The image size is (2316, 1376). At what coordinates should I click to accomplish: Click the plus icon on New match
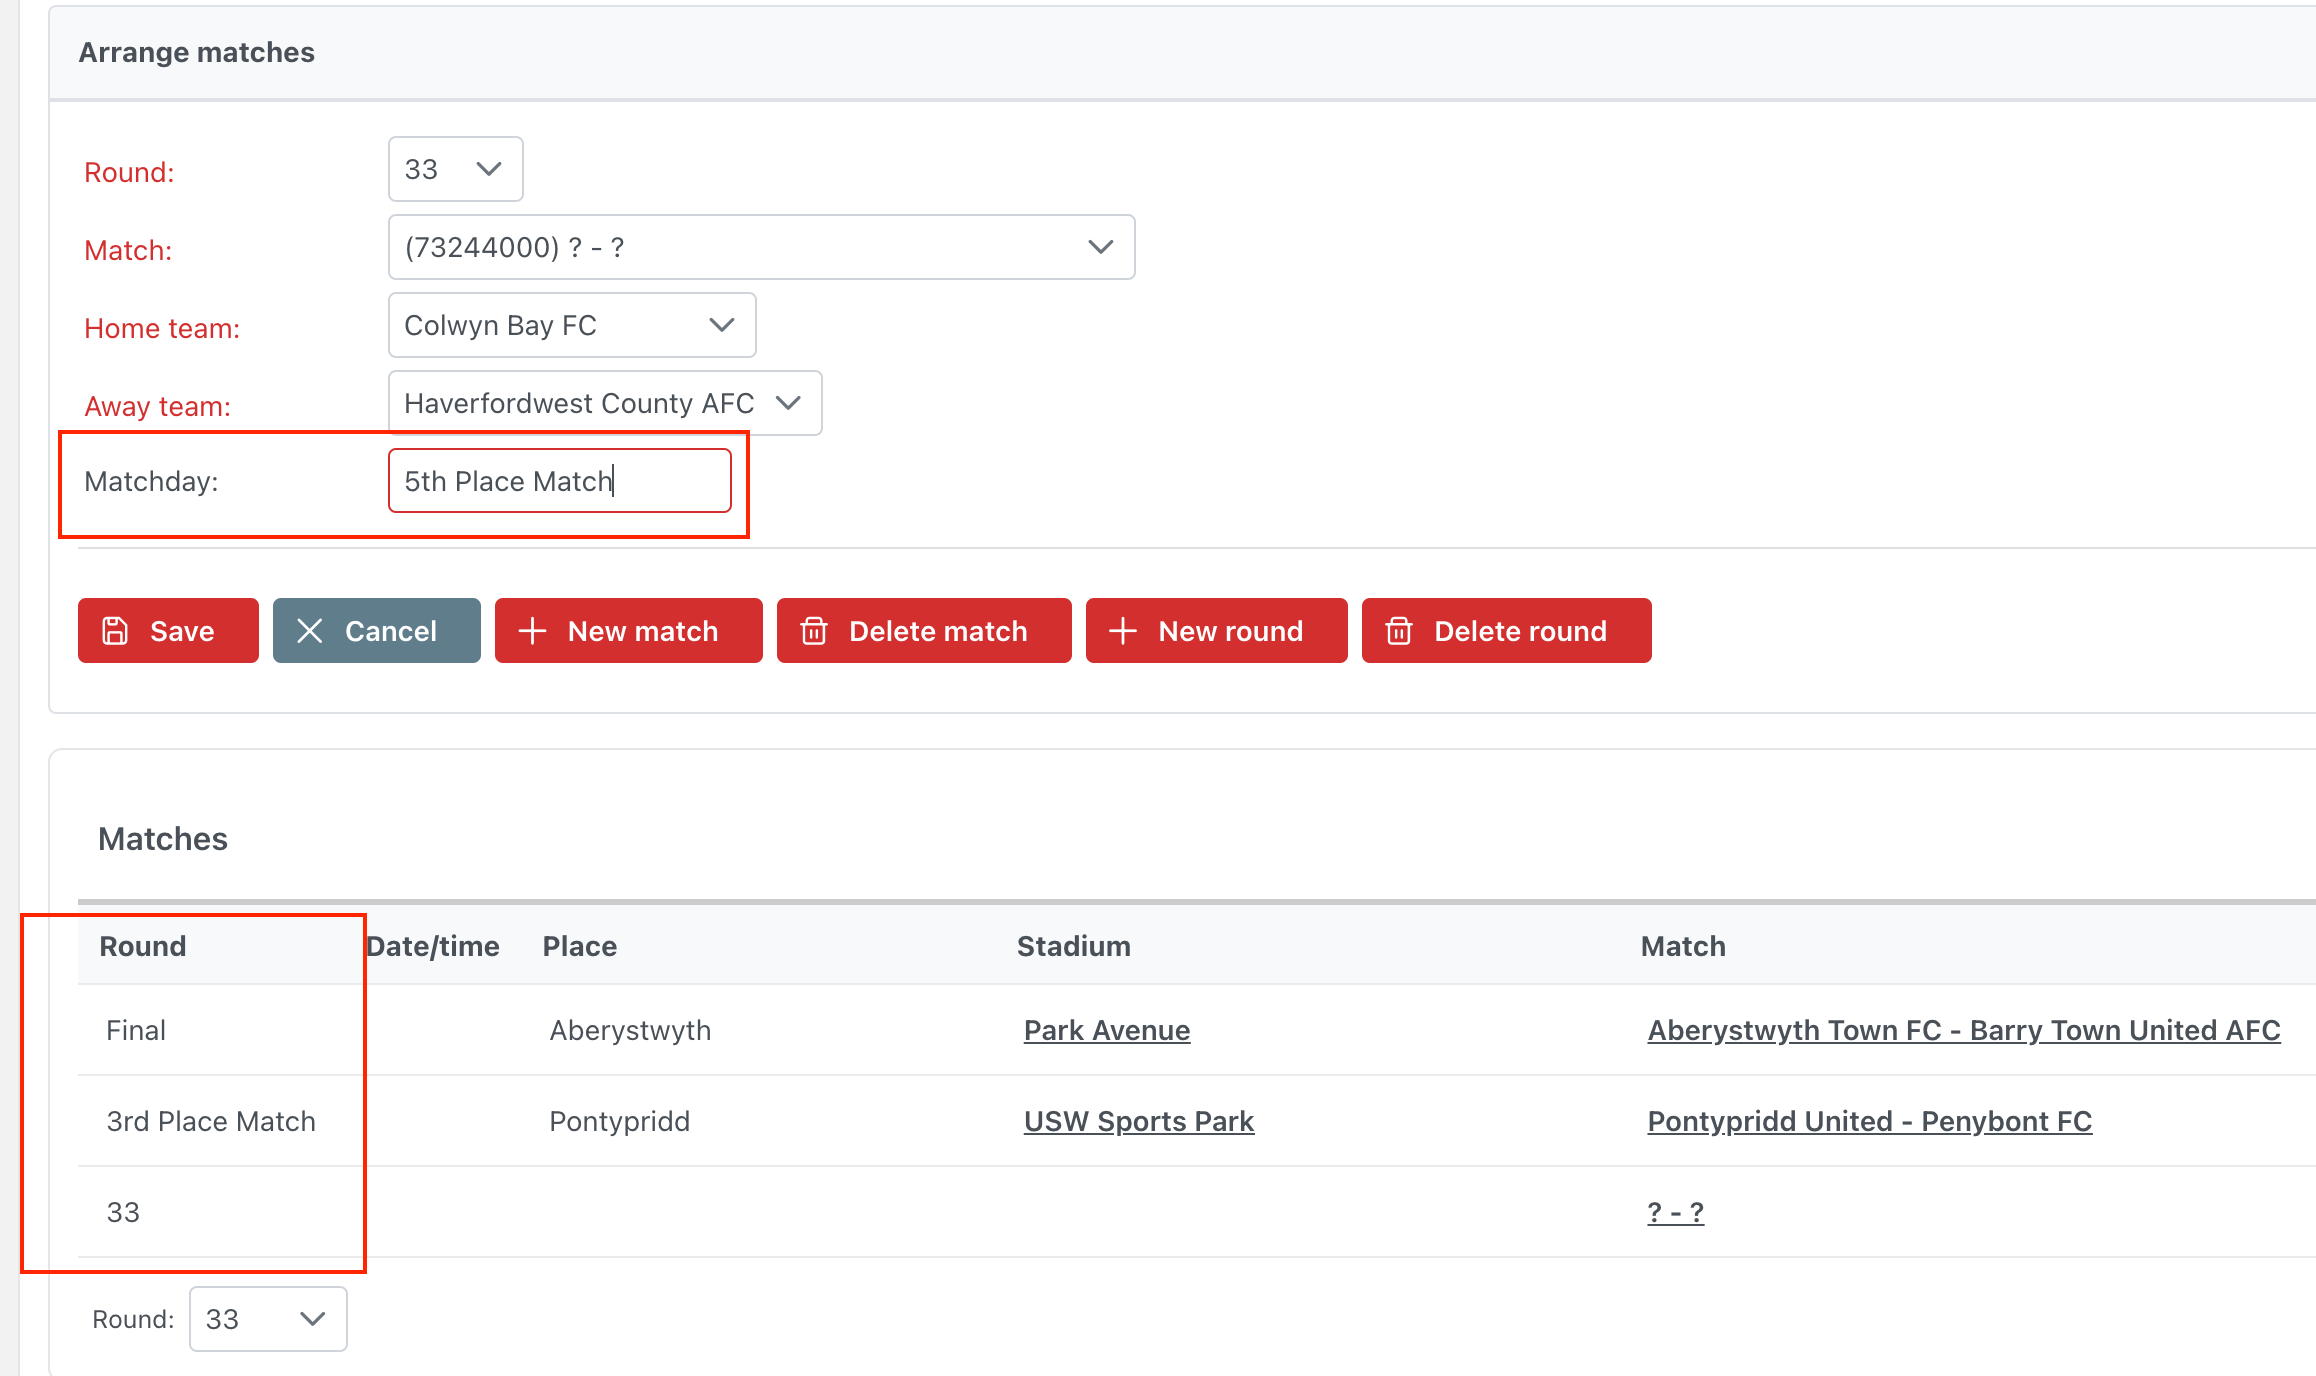click(x=532, y=631)
